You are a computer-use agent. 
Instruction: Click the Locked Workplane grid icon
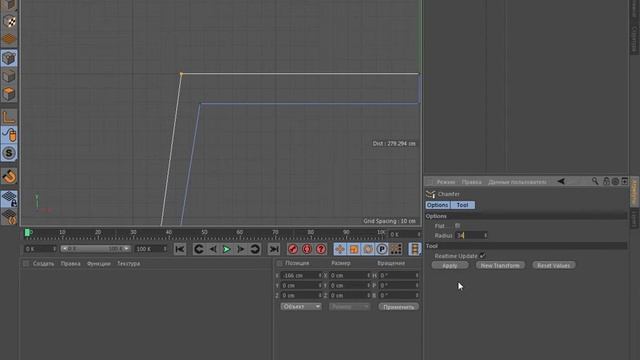[9, 199]
